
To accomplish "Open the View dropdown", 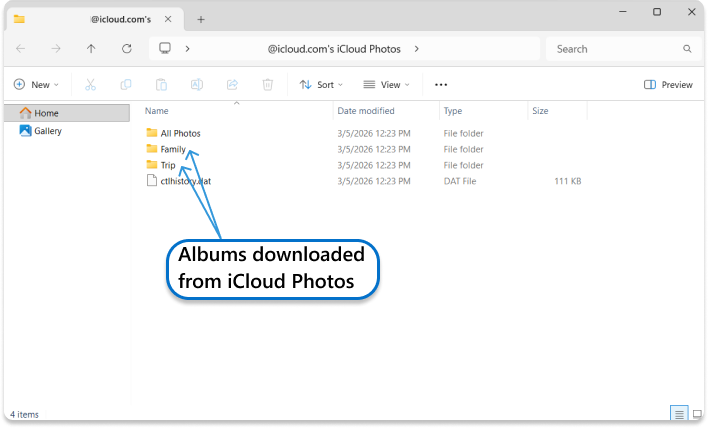I will tap(387, 84).
